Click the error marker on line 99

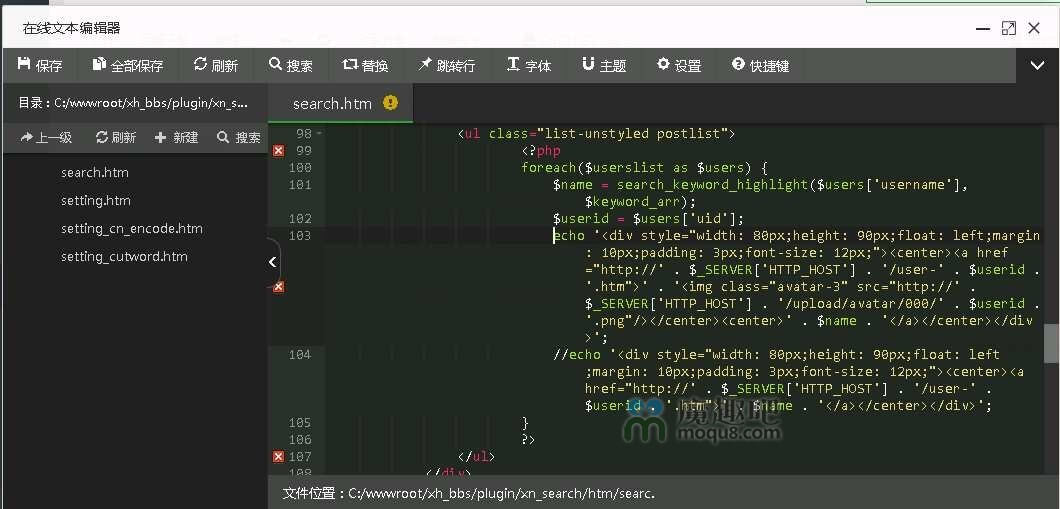click(278, 150)
